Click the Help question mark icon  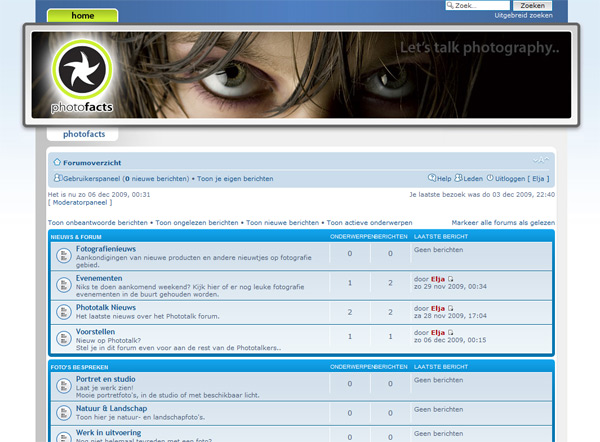(432, 178)
